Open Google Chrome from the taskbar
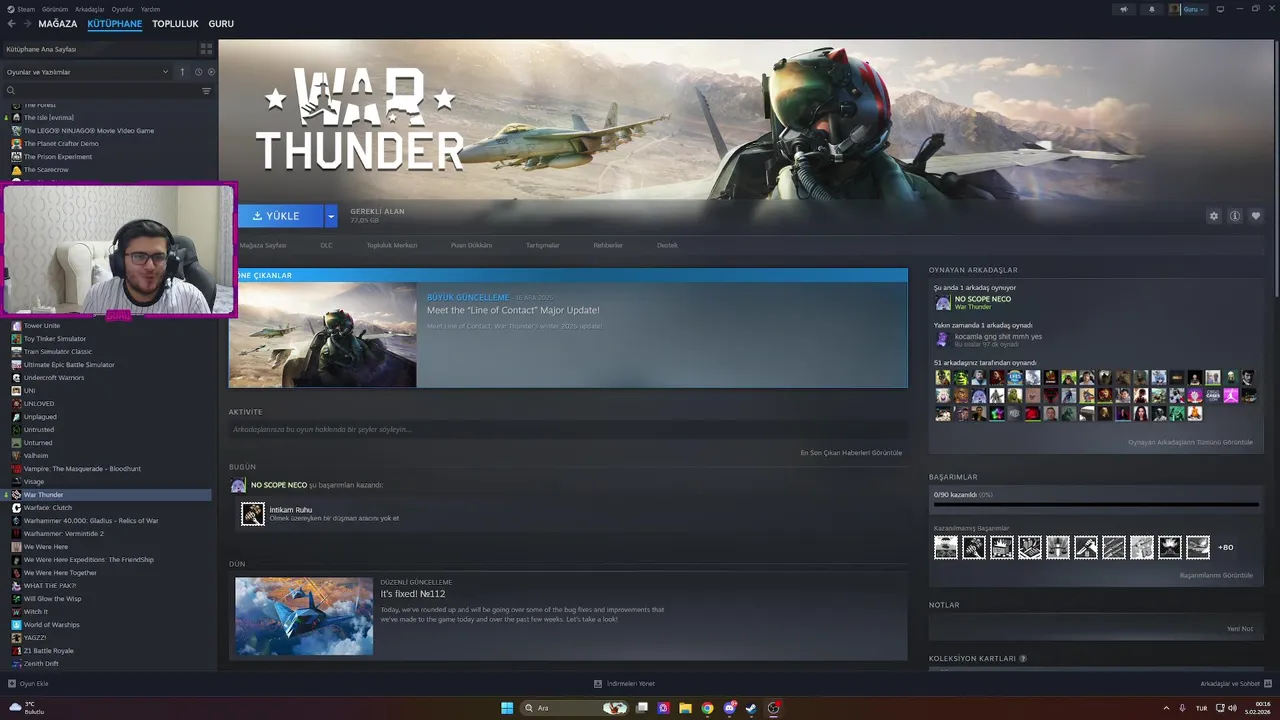Screen dimensions: 1280x720 tap(707, 708)
